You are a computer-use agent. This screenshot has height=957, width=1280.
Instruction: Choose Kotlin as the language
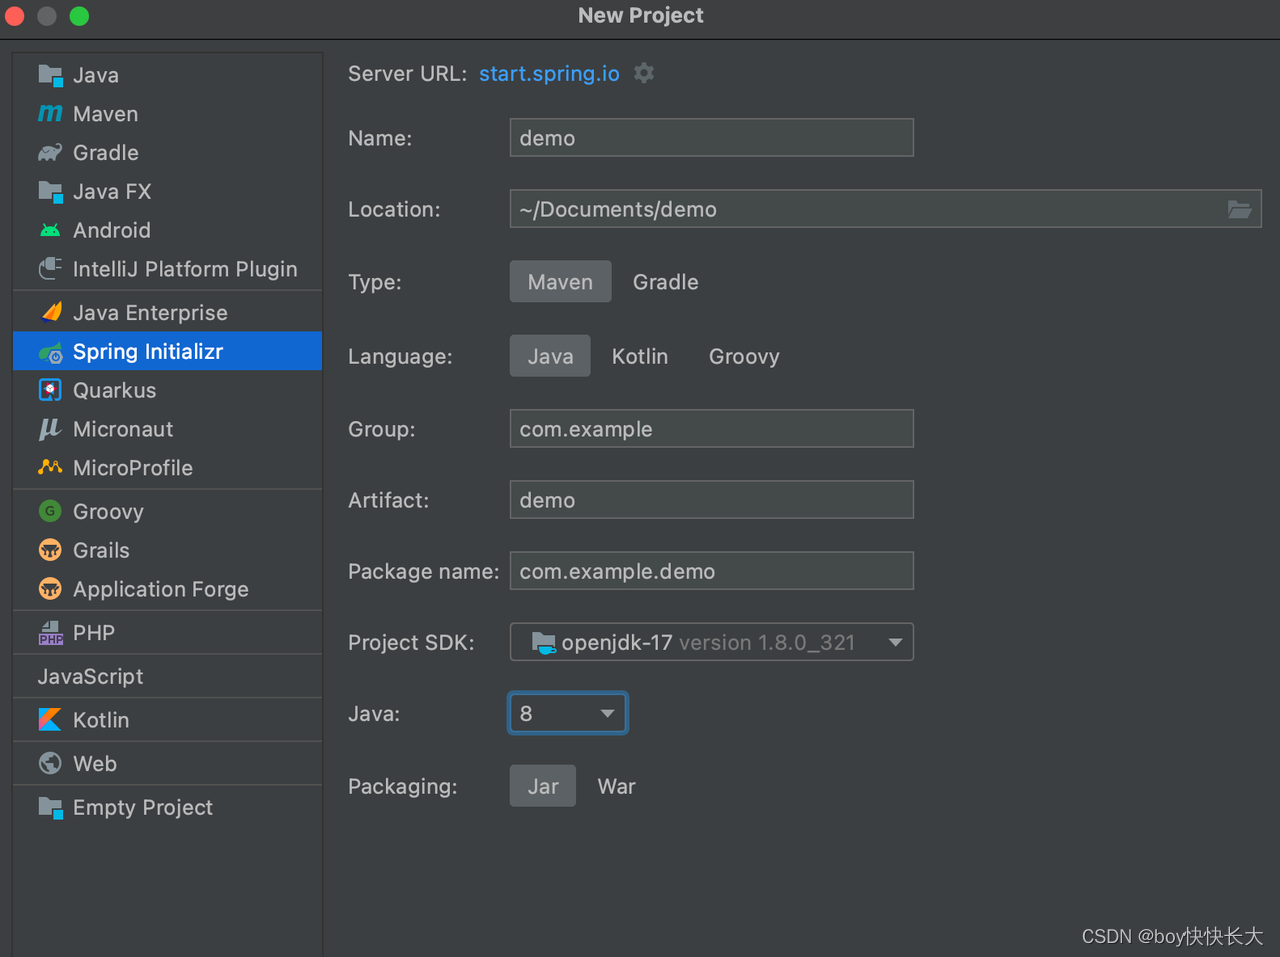[640, 356]
